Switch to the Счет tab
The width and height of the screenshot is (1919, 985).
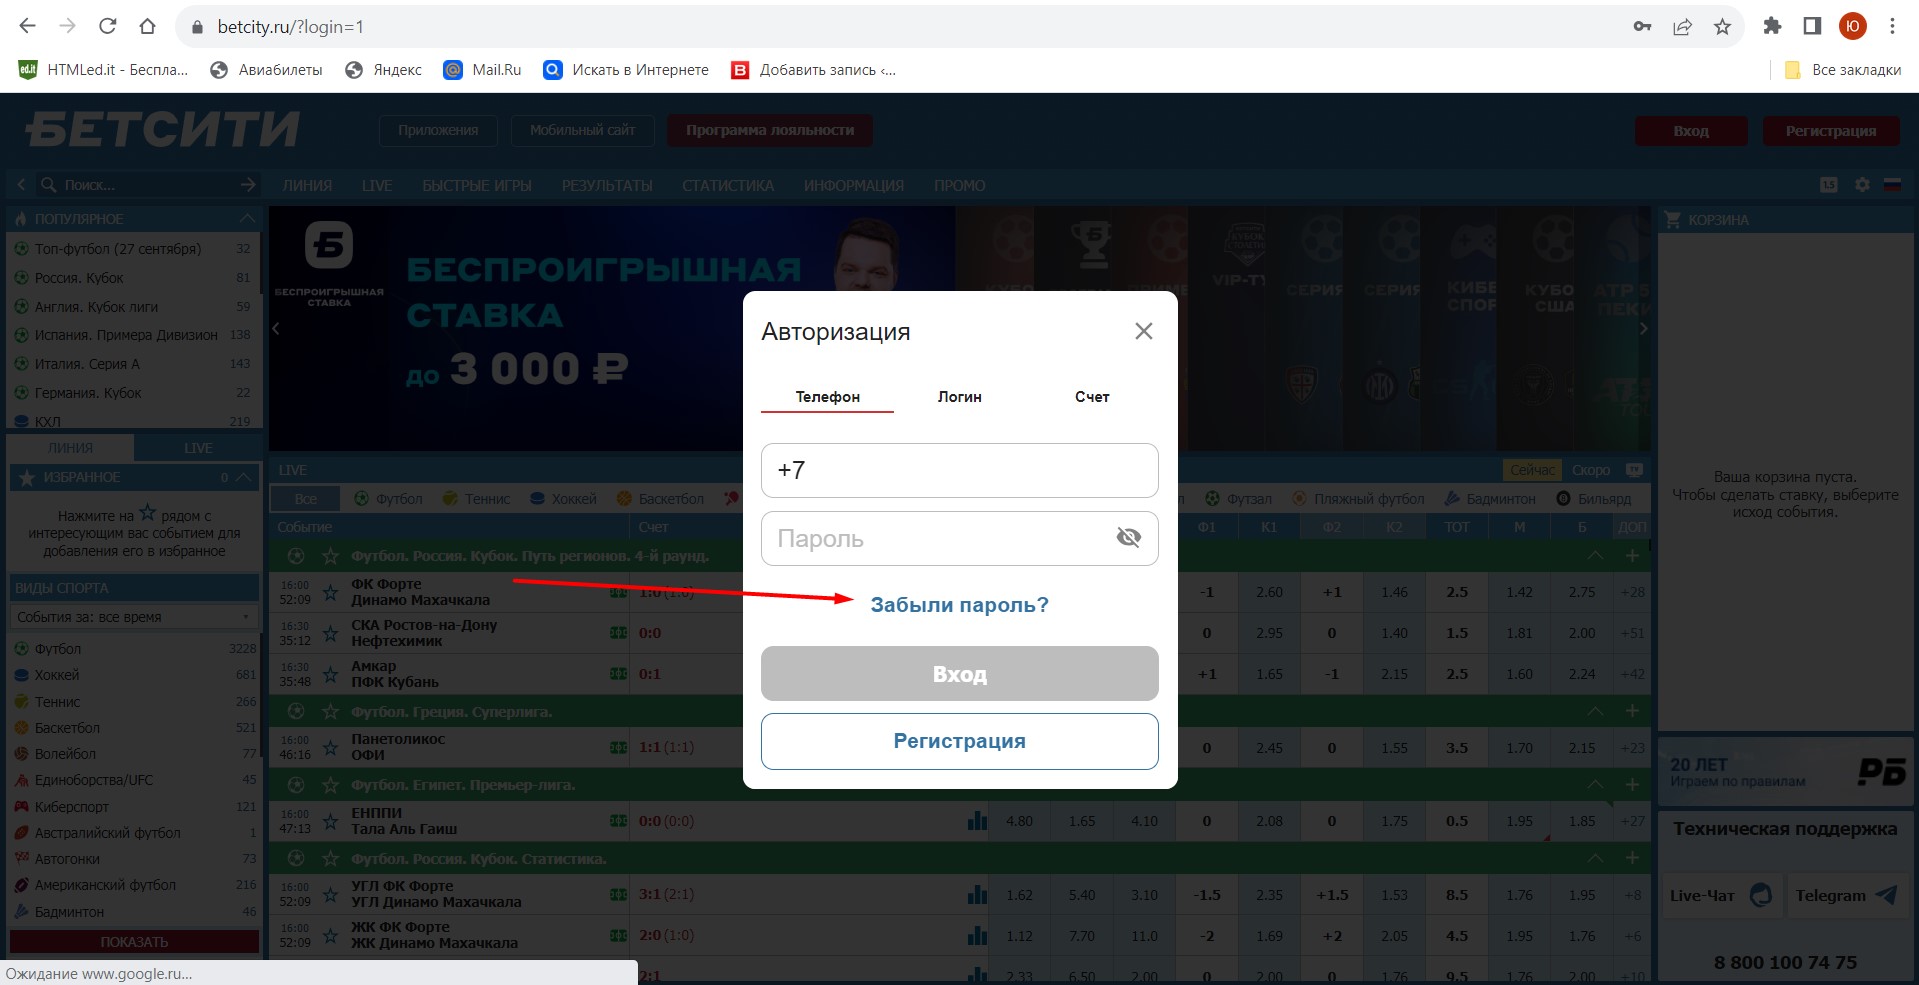pyautogui.click(x=1092, y=397)
